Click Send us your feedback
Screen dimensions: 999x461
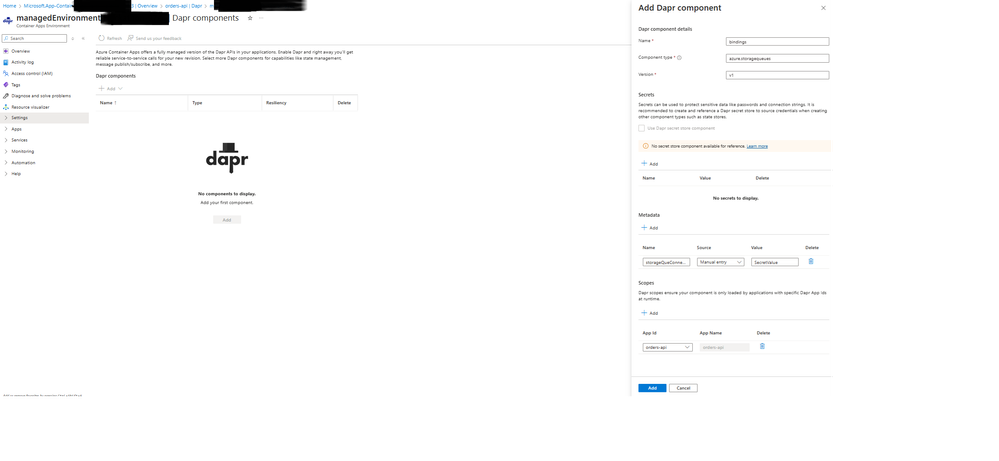(155, 38)
